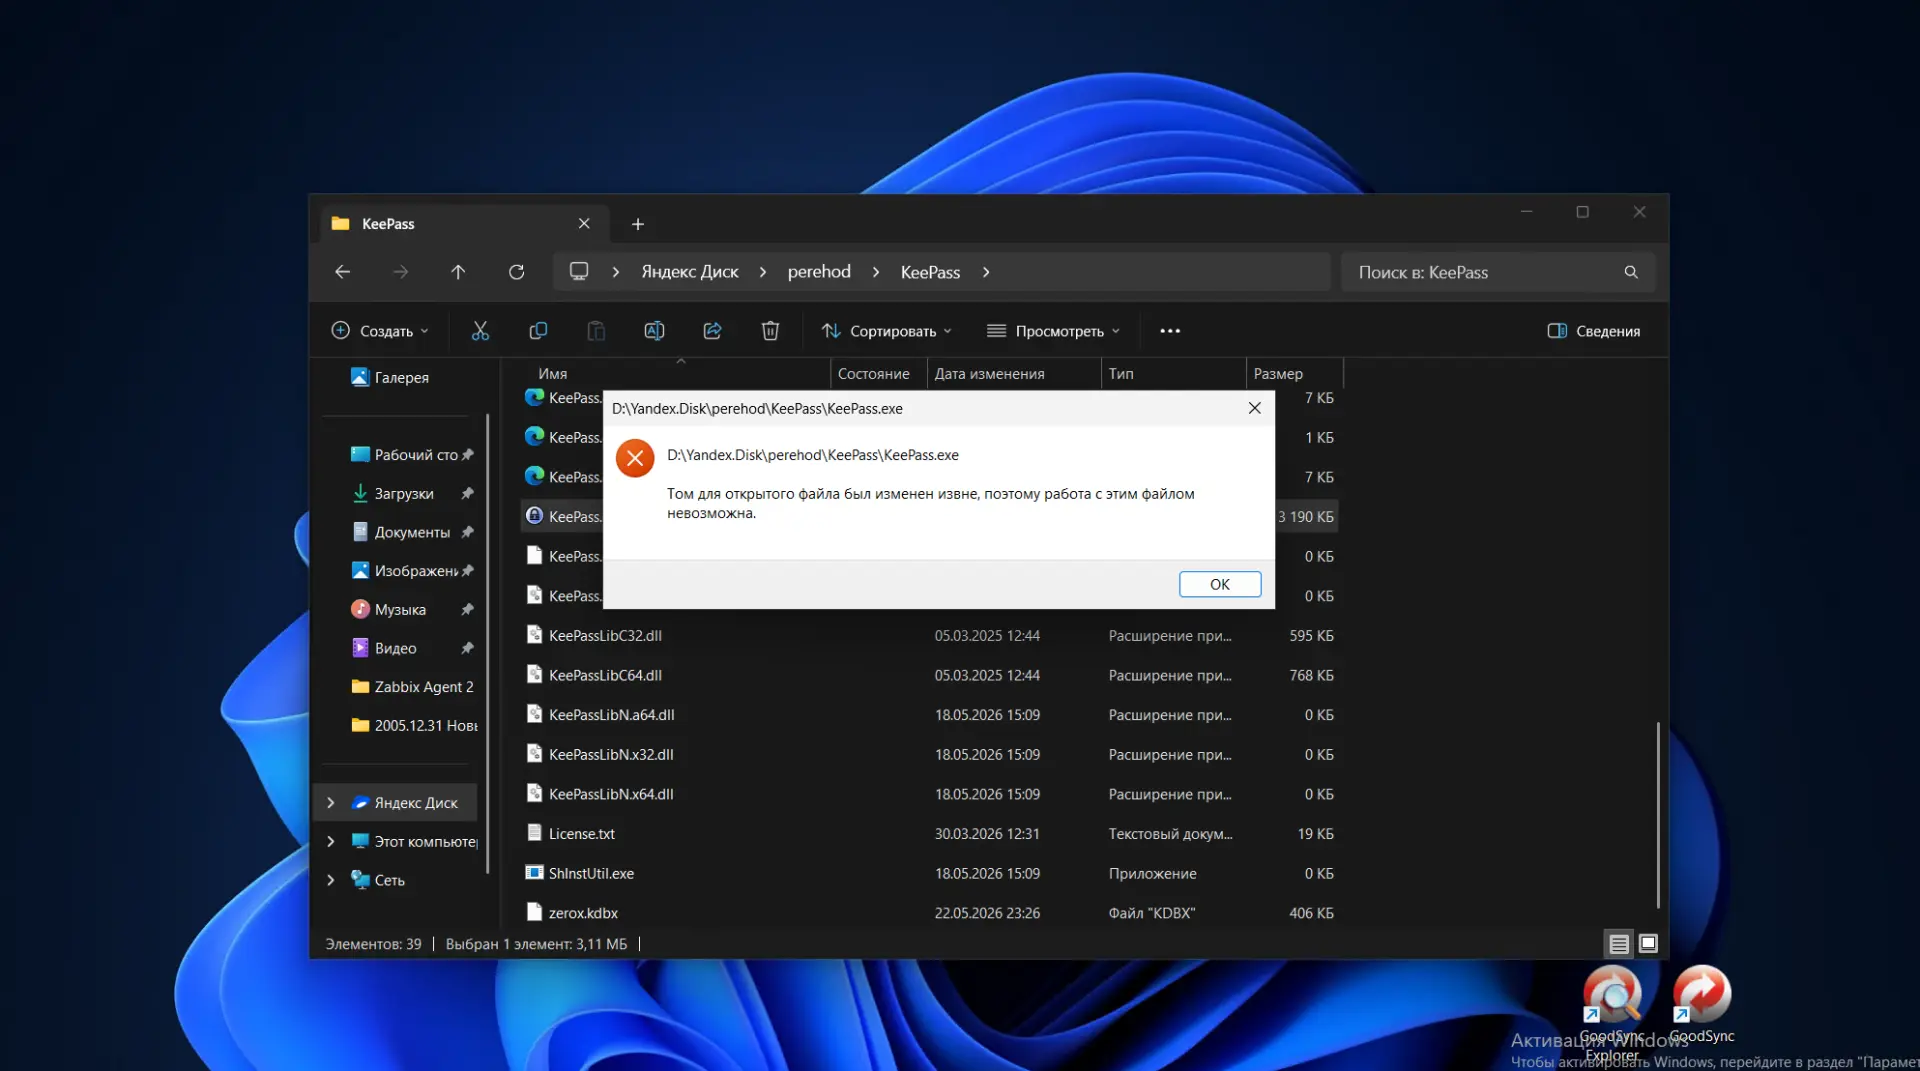Close the KeePass tab
Image resolution: width=1920 pixels, height=1071 pixels.
click(x=584, y=224)
